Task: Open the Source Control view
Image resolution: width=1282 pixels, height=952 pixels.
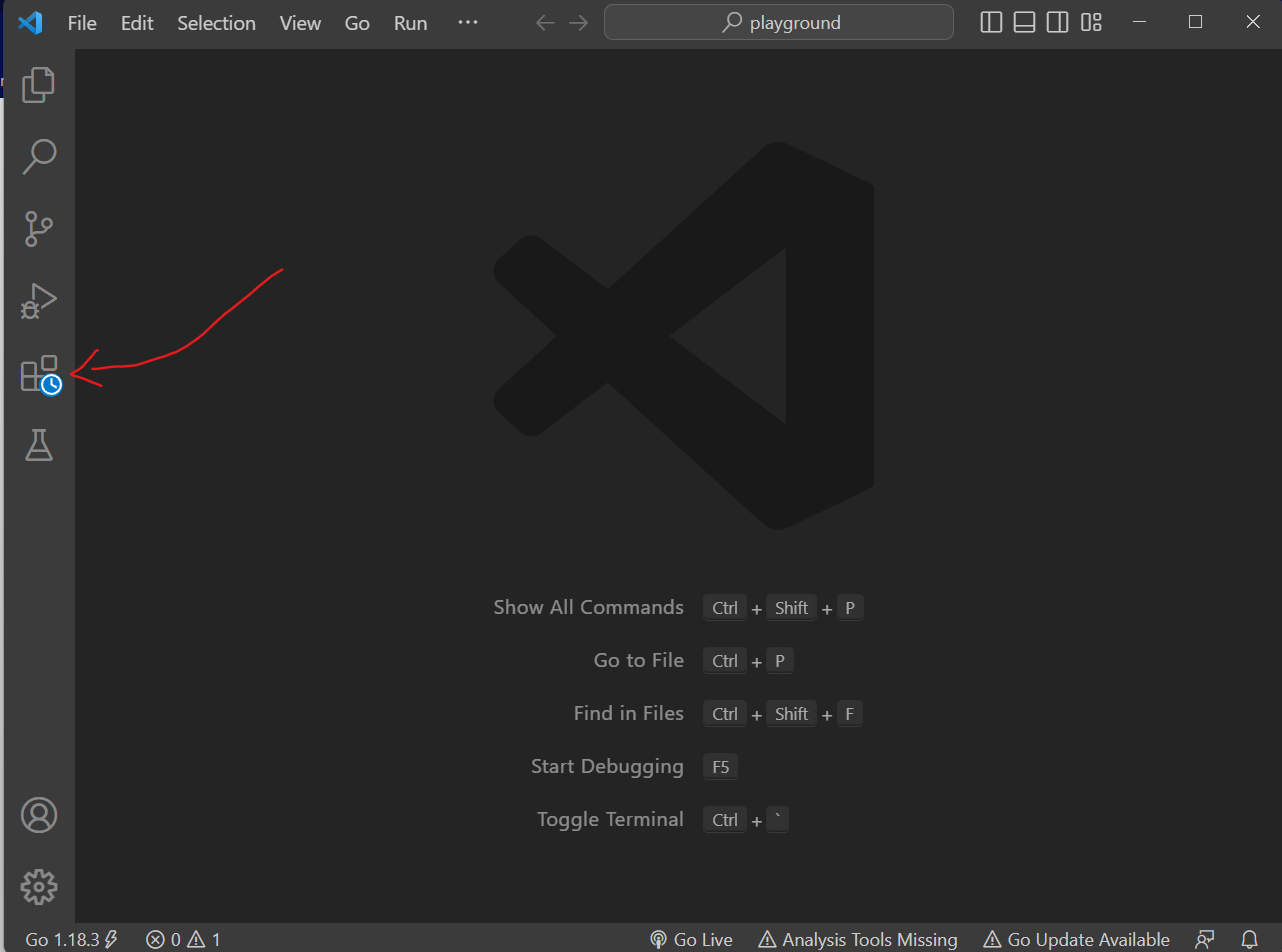Action: coord(38,229)
